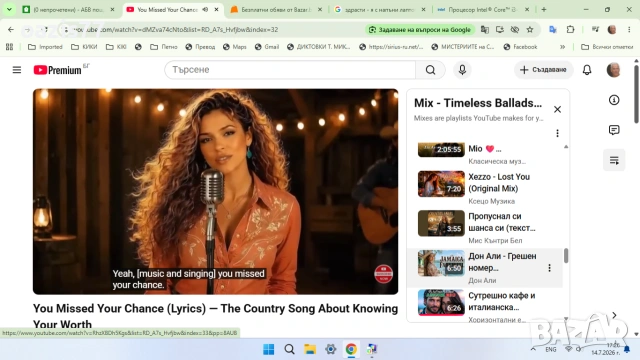Click the search magnifier button

coord(430,70)
